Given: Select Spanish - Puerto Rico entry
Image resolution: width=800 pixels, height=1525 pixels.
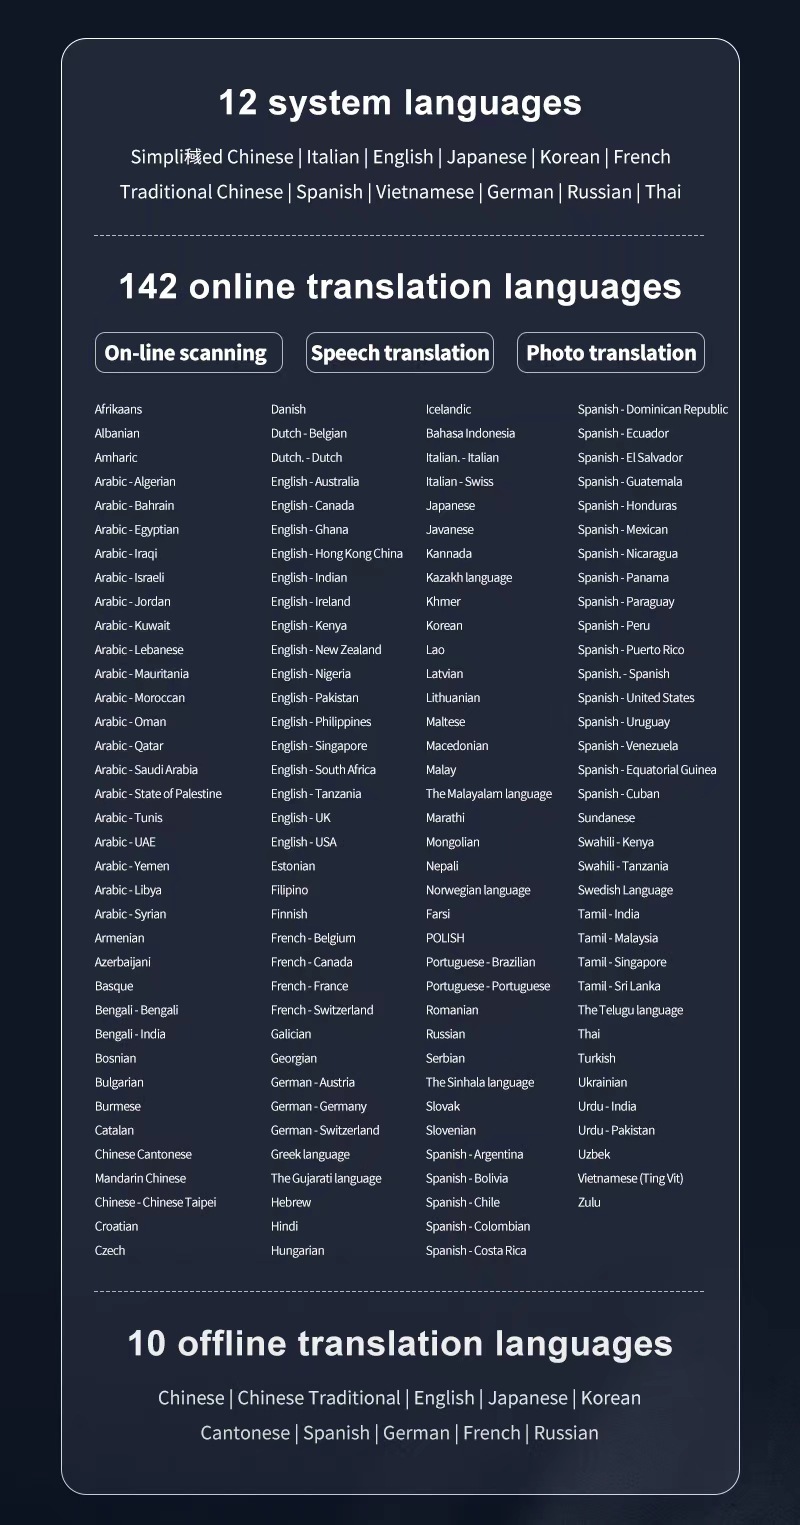Looking at the screenshot, I should pyautogui.click(x=631, y=650).
